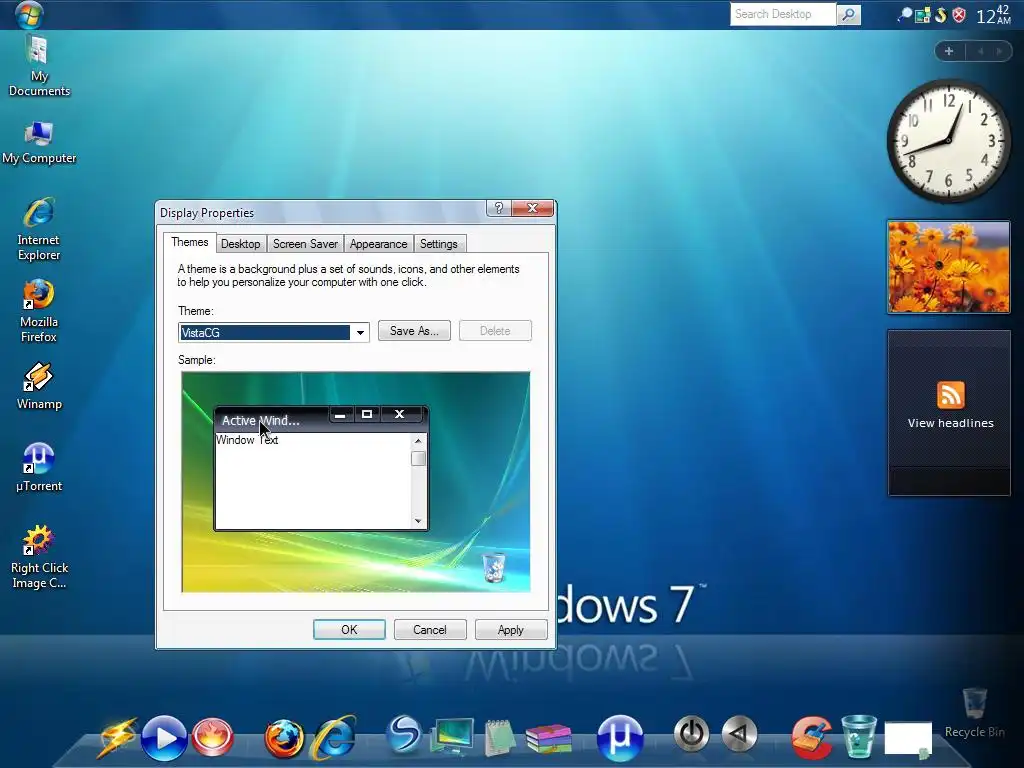The height and width of the screenshot is (768, 1024).
Task: Select Recycle Bin desktop icon
Action: [x=974, y=713]
